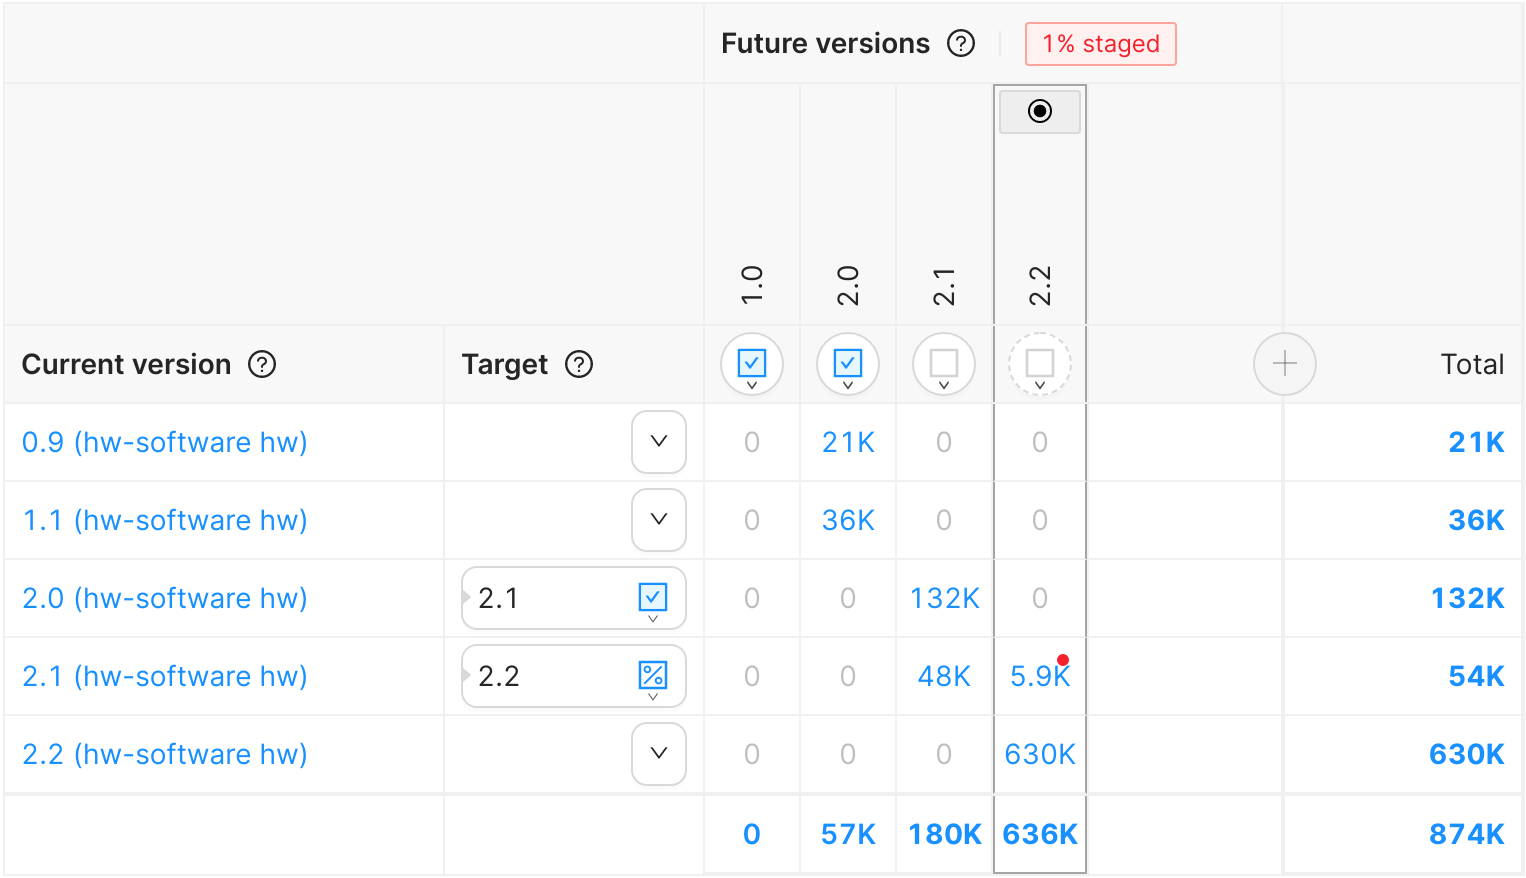Open target dropdown for 2.2 row
This screenshot has width=1526, height=878.
[x=659, y=754]
